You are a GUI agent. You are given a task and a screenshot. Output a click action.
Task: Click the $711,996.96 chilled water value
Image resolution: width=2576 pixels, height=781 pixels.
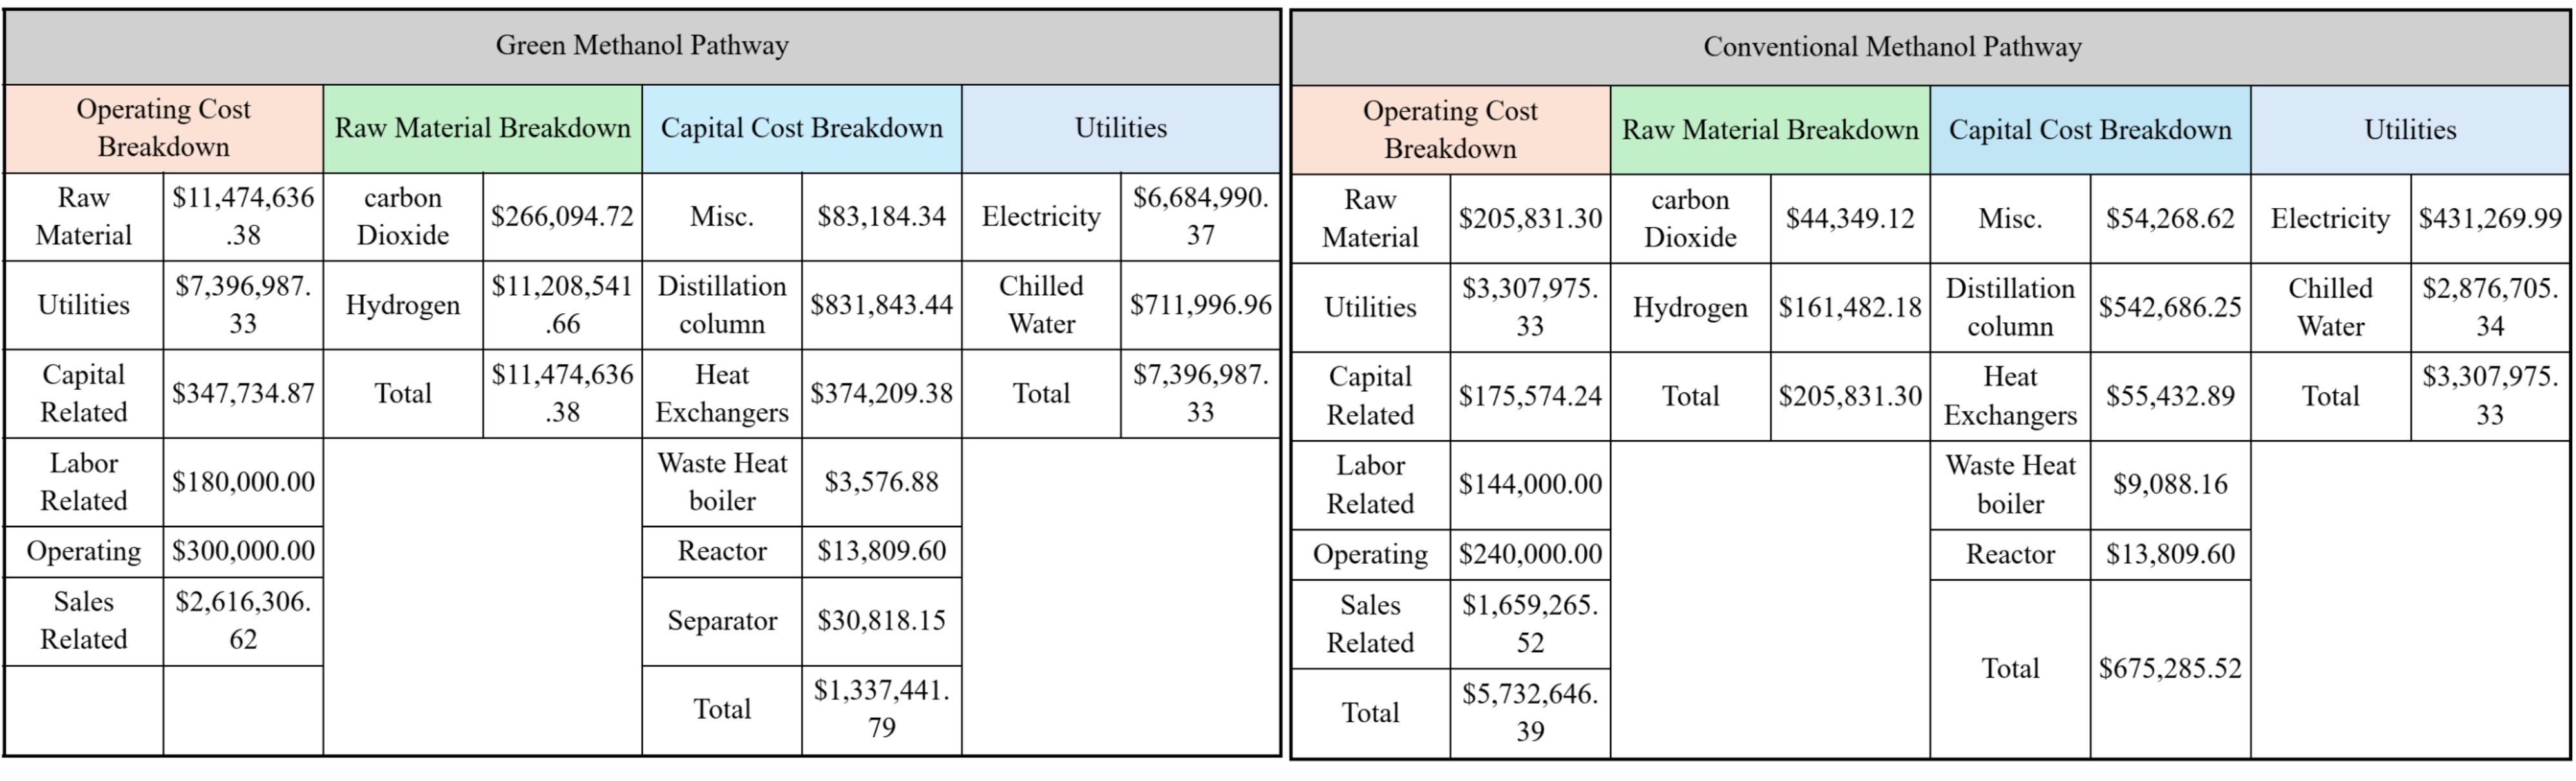(x=1200, y=305)
